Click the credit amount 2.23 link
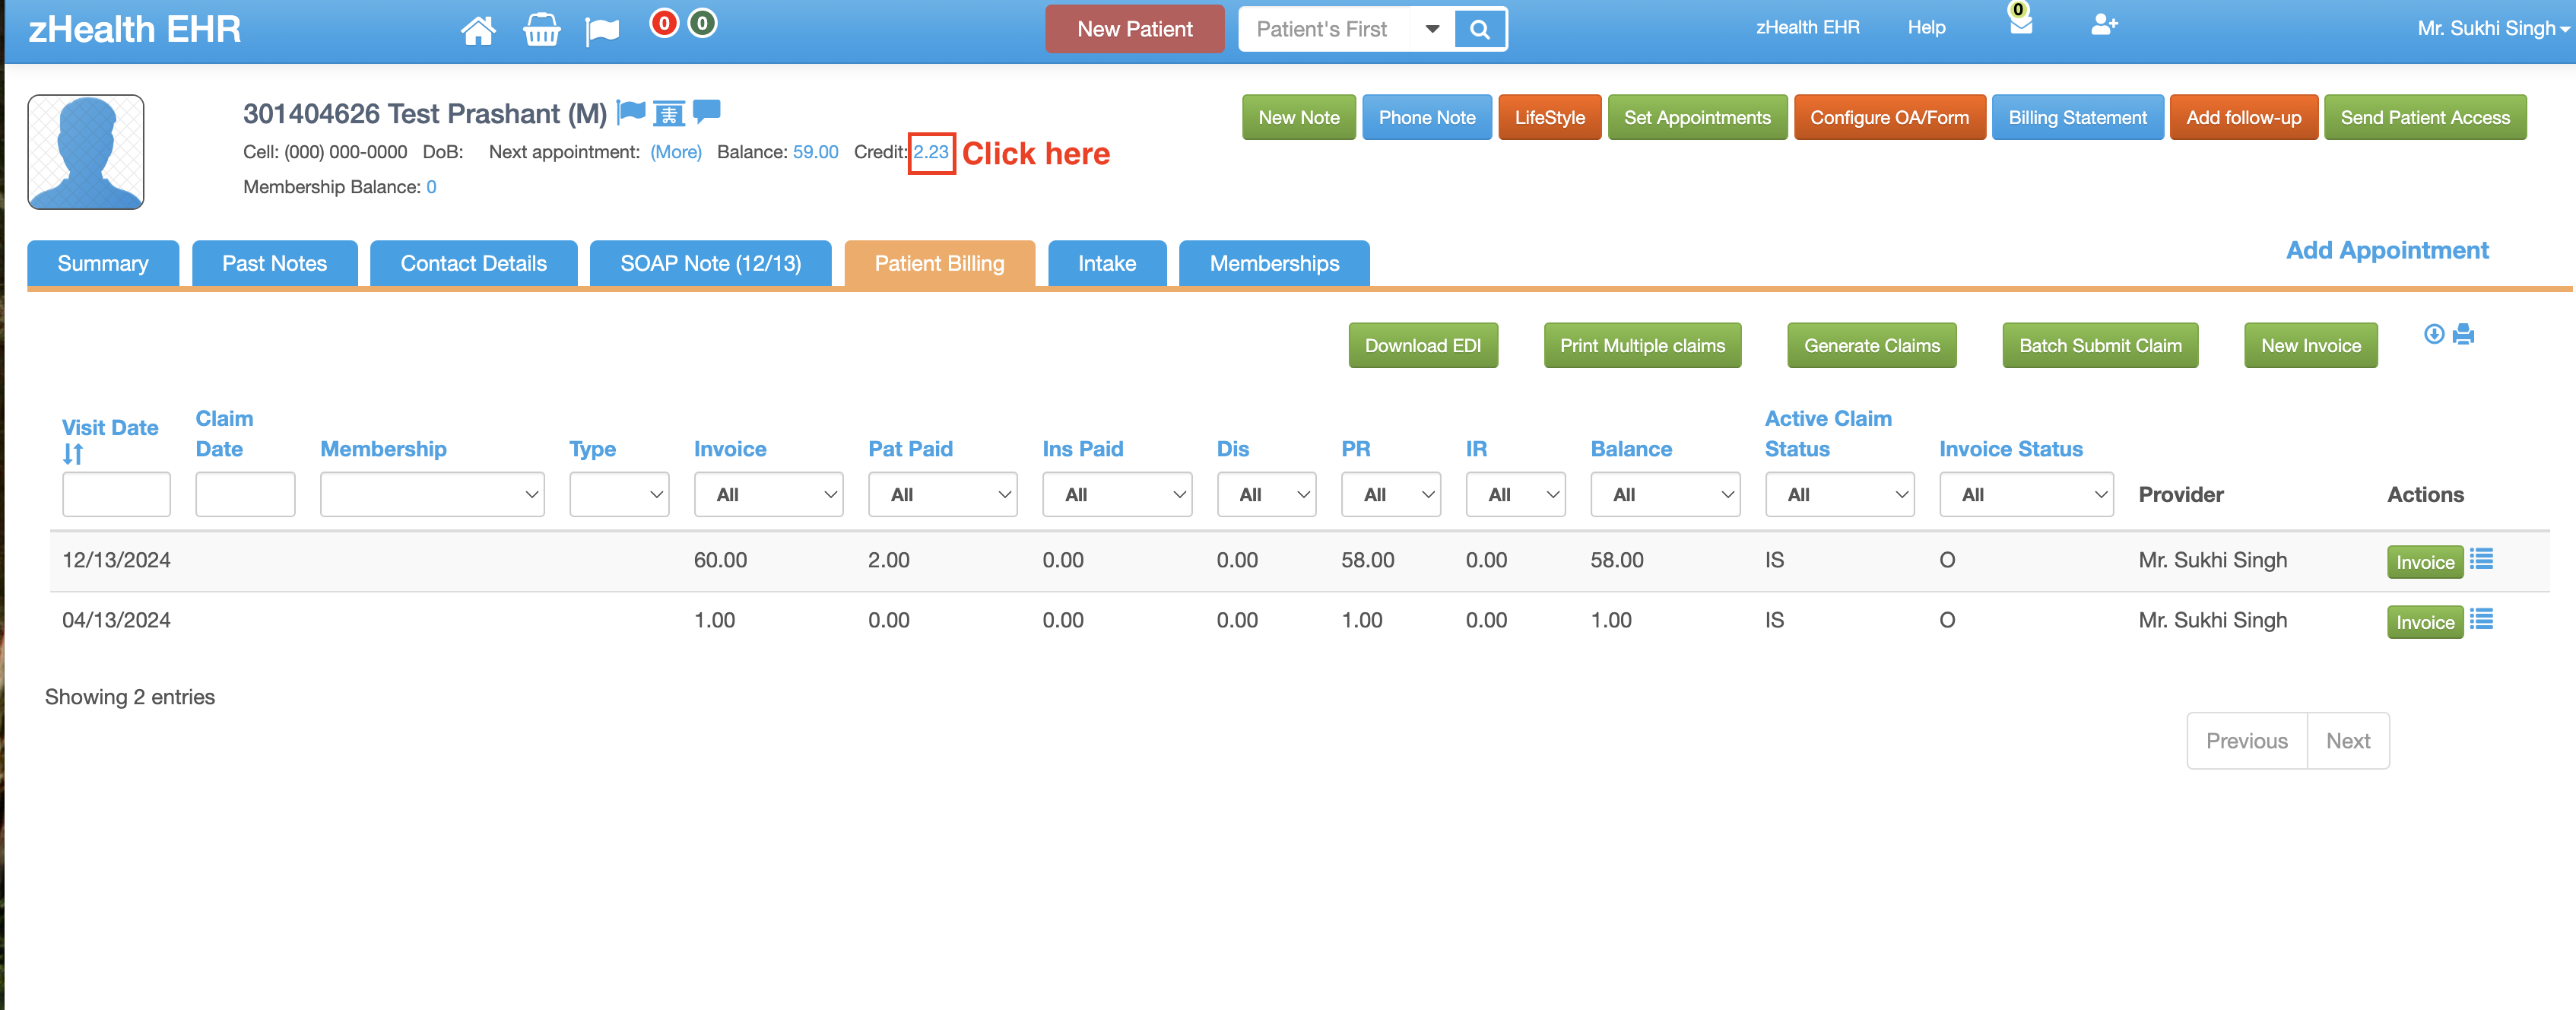 click(931, 152)
